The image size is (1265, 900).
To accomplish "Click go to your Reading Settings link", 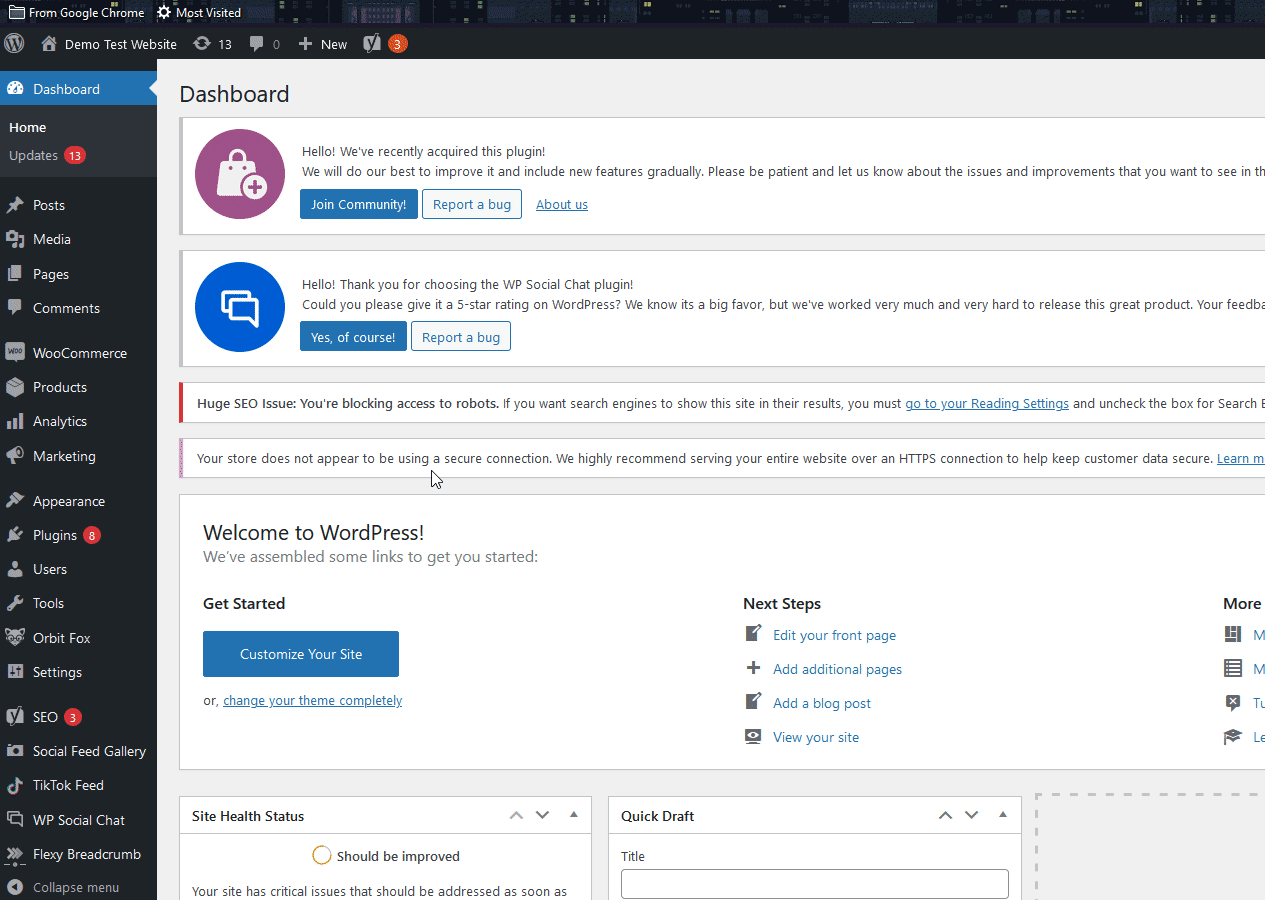I will point(987,403).
